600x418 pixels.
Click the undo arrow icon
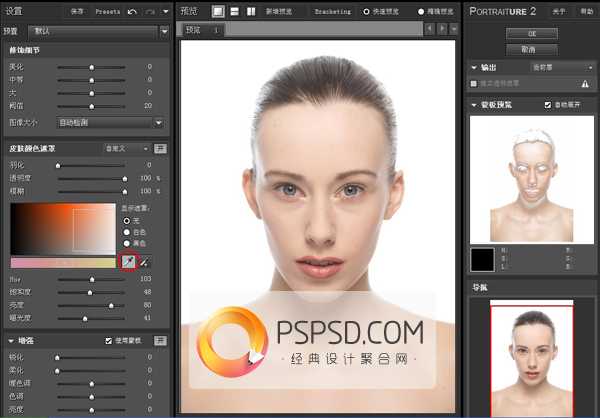(x=133, y=11)
